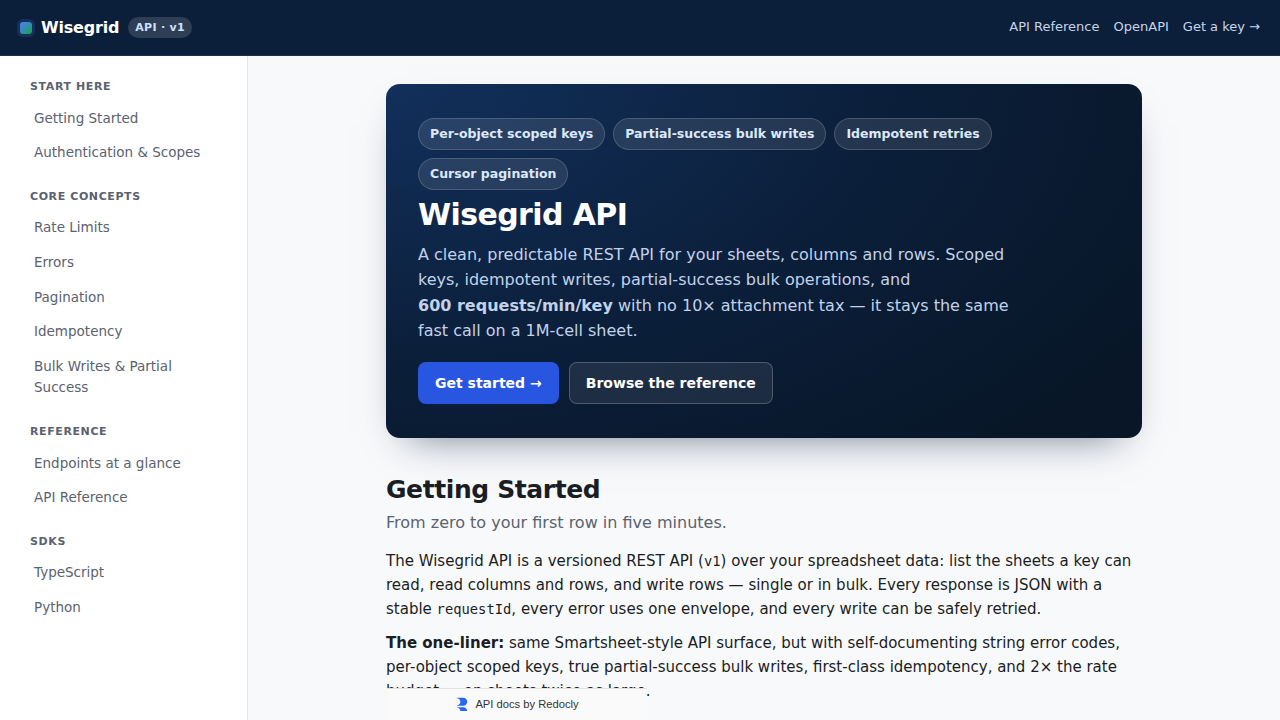This screenshot has width=1280, height=720.
Task: Click the Get started button
Action: click(488, 383)
